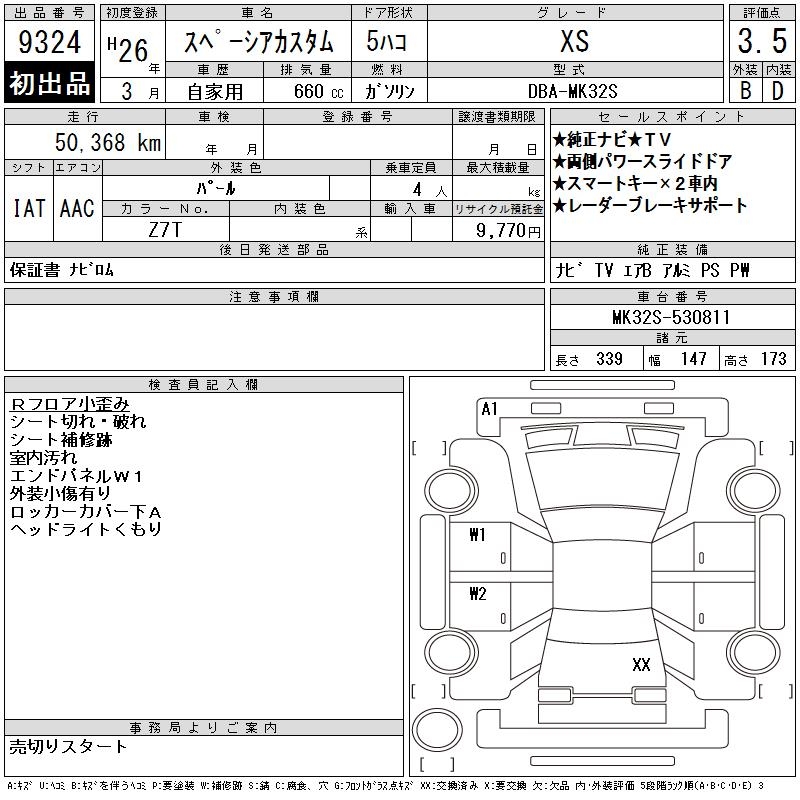
Task: Click the displacement value 660 cc
Action: click(x=318, y=91)
